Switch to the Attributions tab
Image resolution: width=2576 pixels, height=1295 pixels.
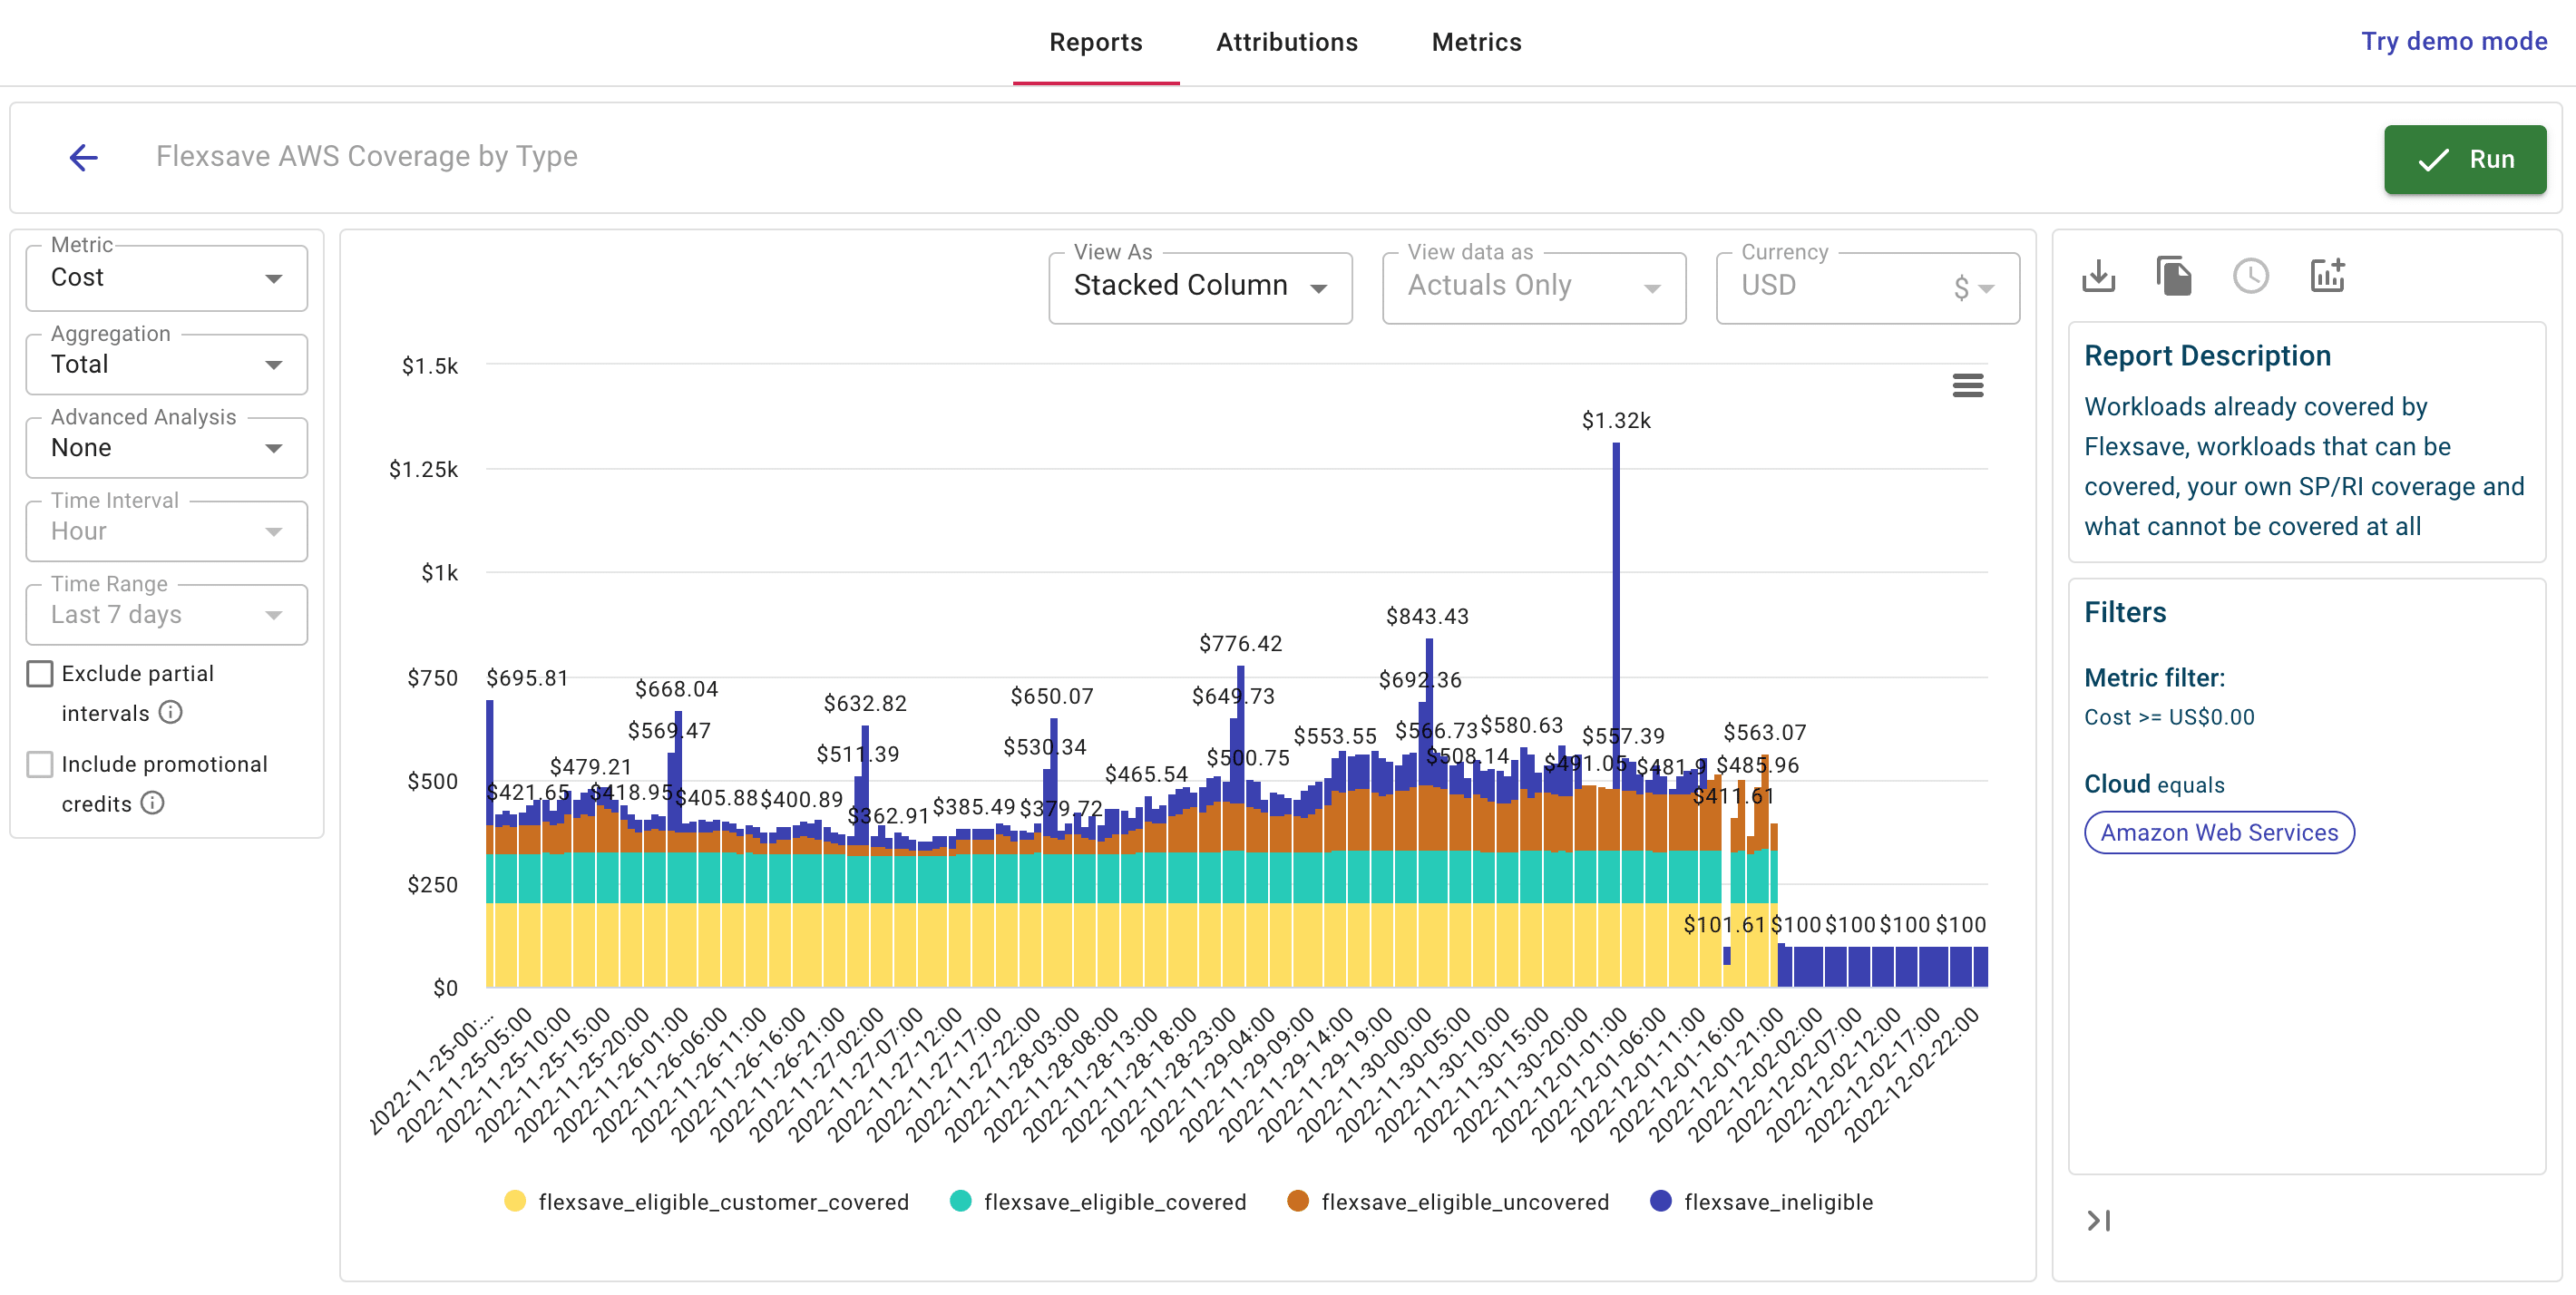pos(1286,42)
